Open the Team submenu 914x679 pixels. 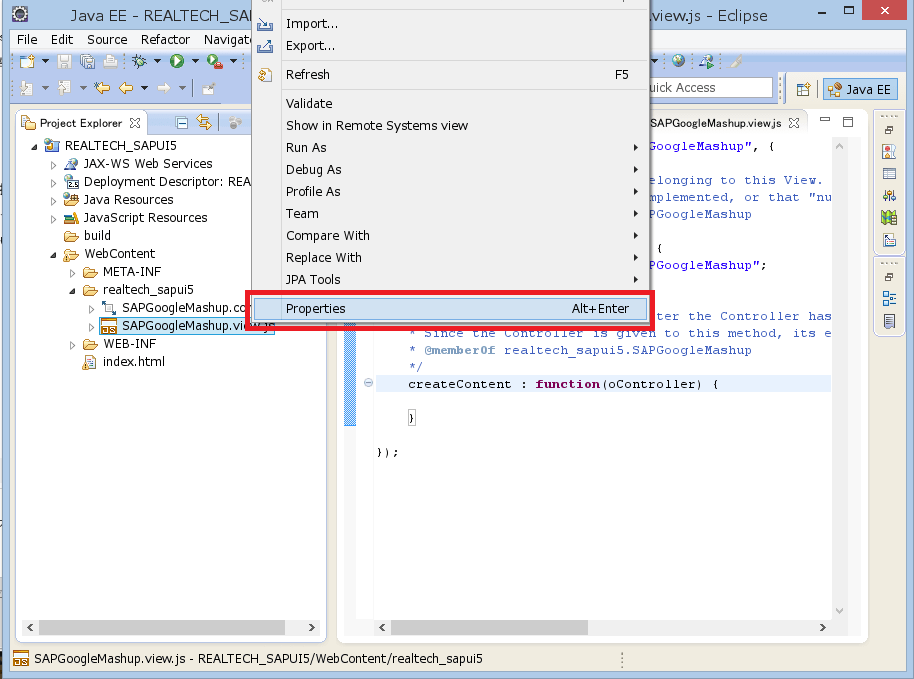pyautogui.click(x=452, y=213)
